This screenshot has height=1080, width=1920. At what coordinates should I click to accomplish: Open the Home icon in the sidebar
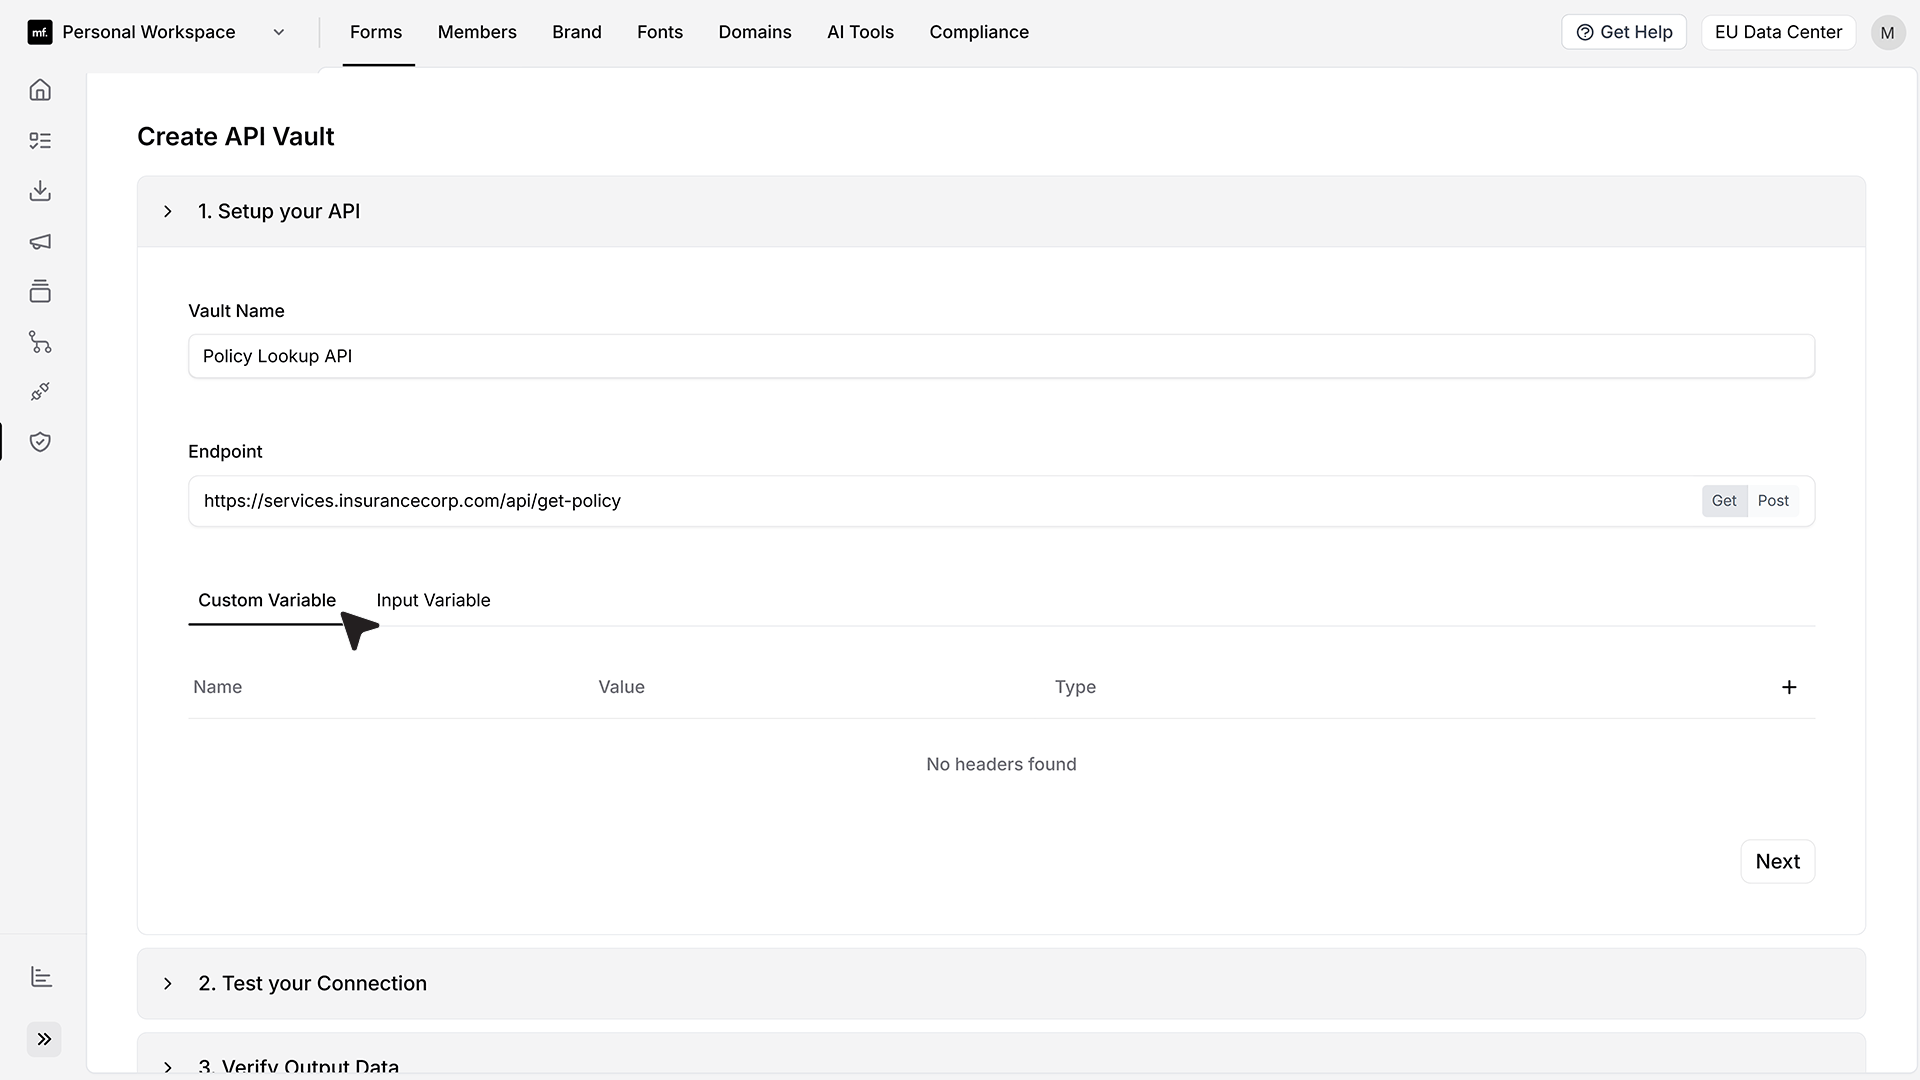click(x=40, y=90)
